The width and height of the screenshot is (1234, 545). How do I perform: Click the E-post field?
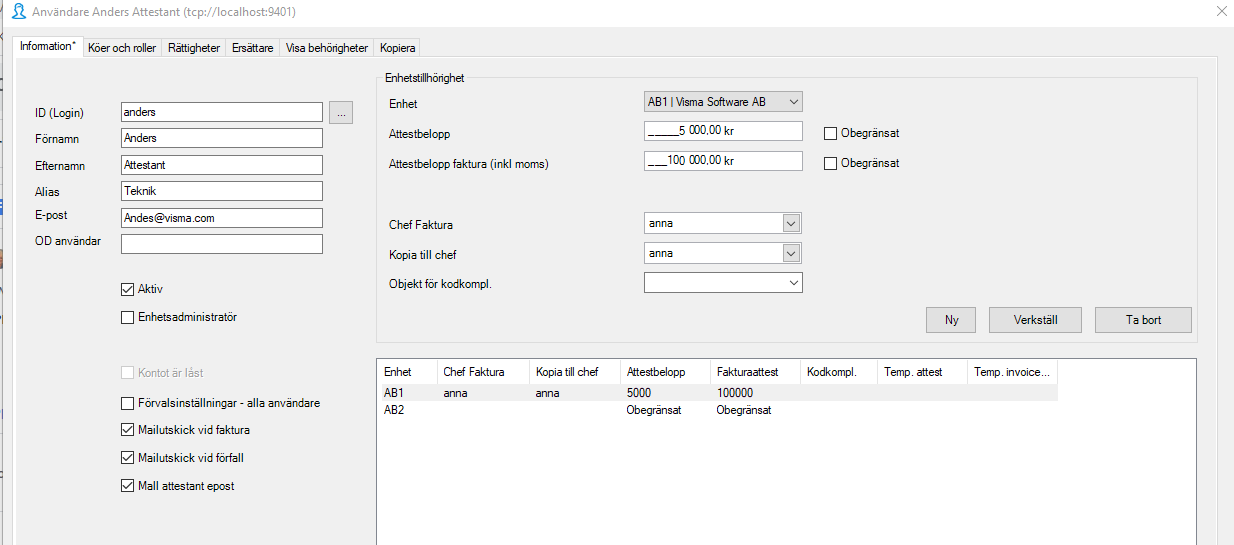click(222, 217)
